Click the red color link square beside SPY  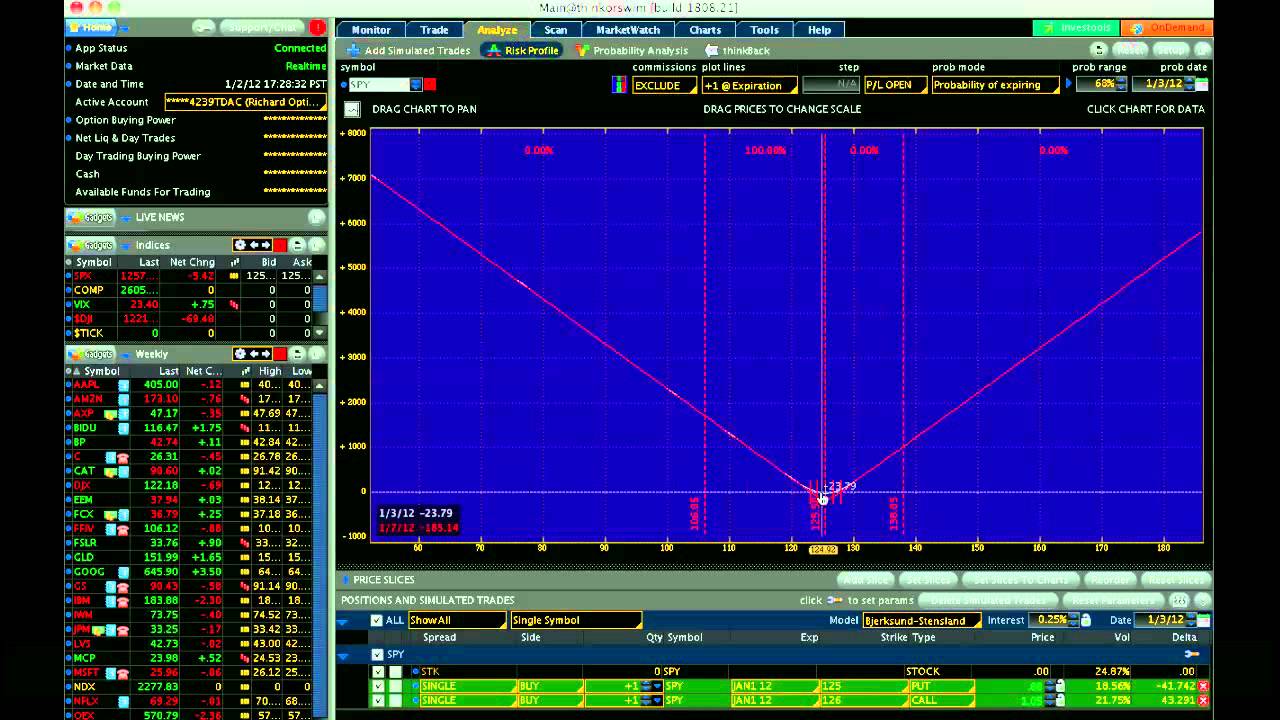coord(430,85)
